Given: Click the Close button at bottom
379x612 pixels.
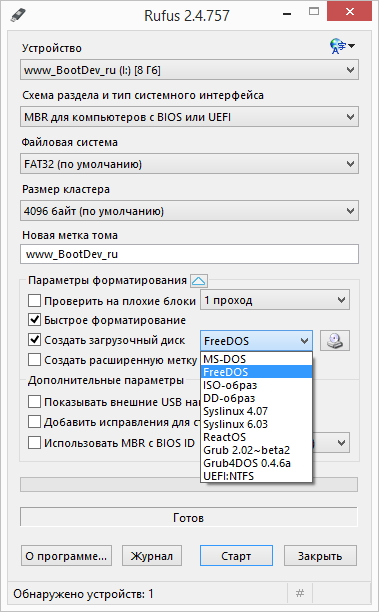Looking at the screenshot, I should point(320,555).
